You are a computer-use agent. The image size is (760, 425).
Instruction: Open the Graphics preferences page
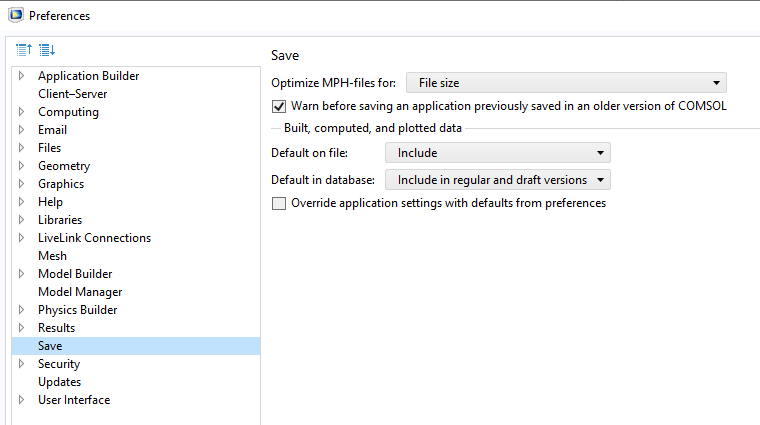point(61,184)
